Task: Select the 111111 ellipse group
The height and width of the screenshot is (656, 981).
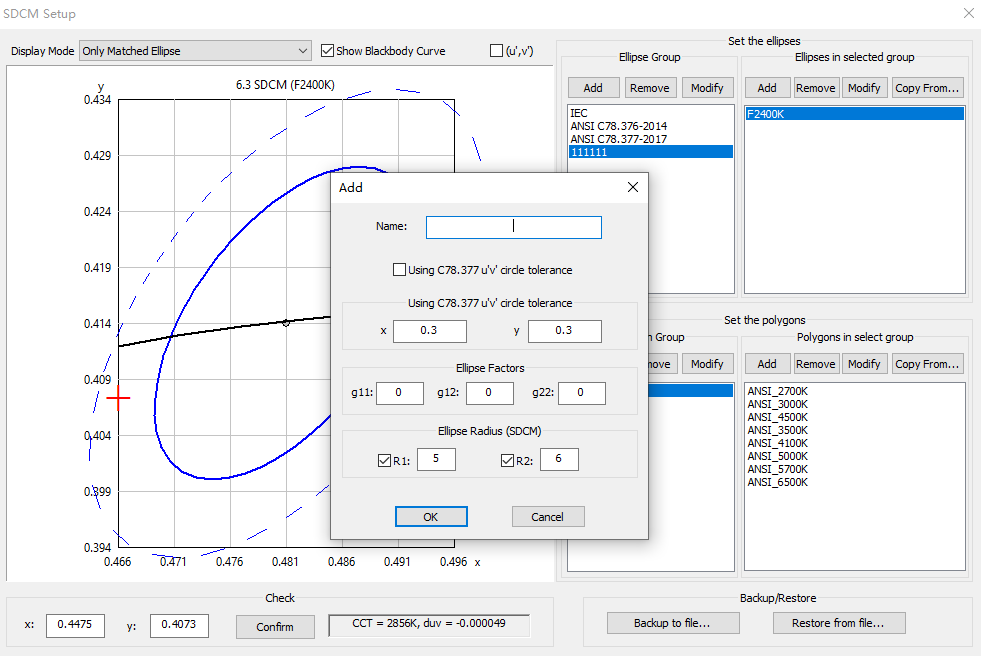Action: (x=651, y=152)
